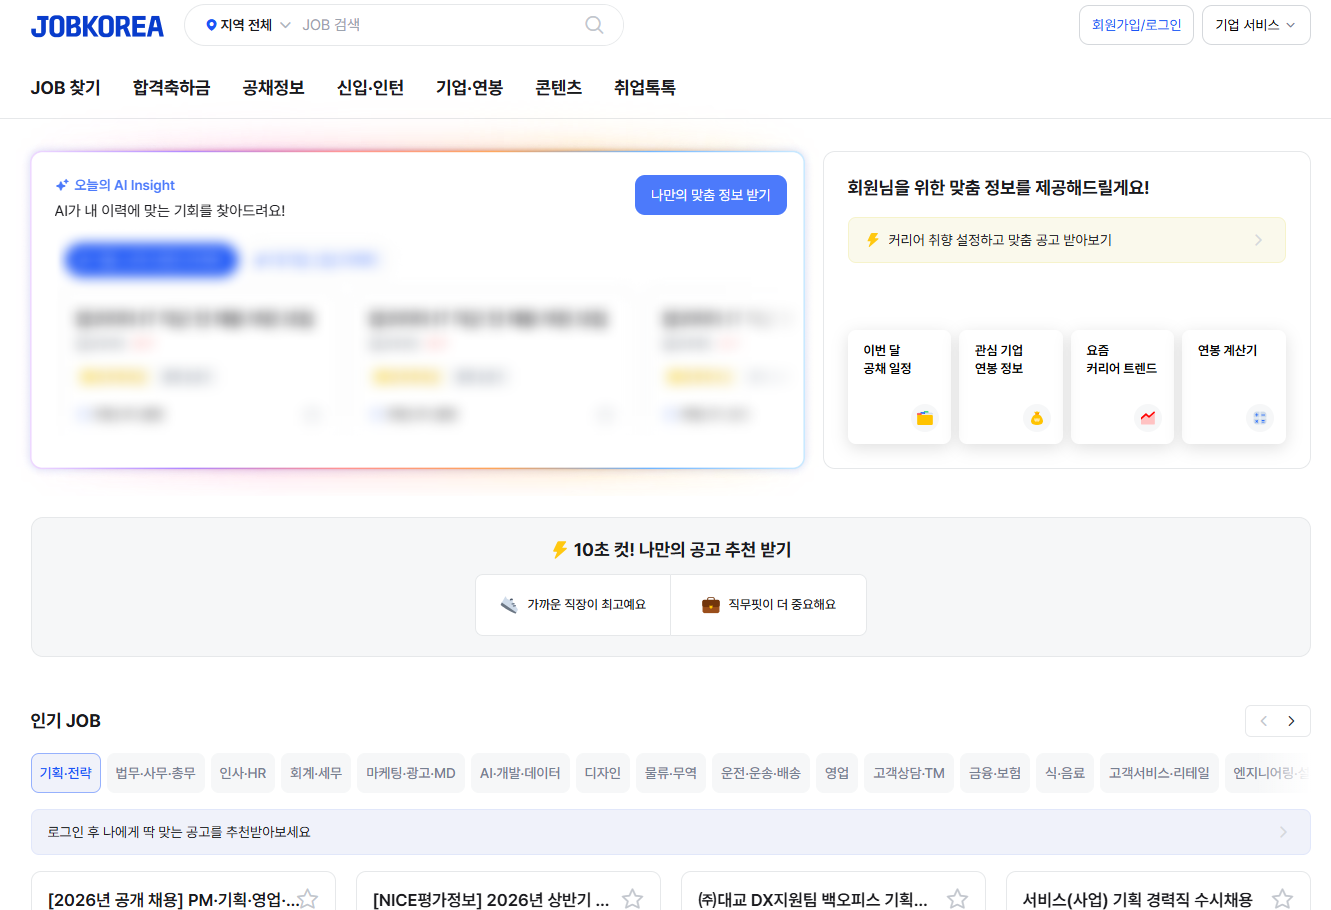Click the 나만의 맞춤 정보 받기 button
This screenshot has width=1331, height=910.
(711, 195)
